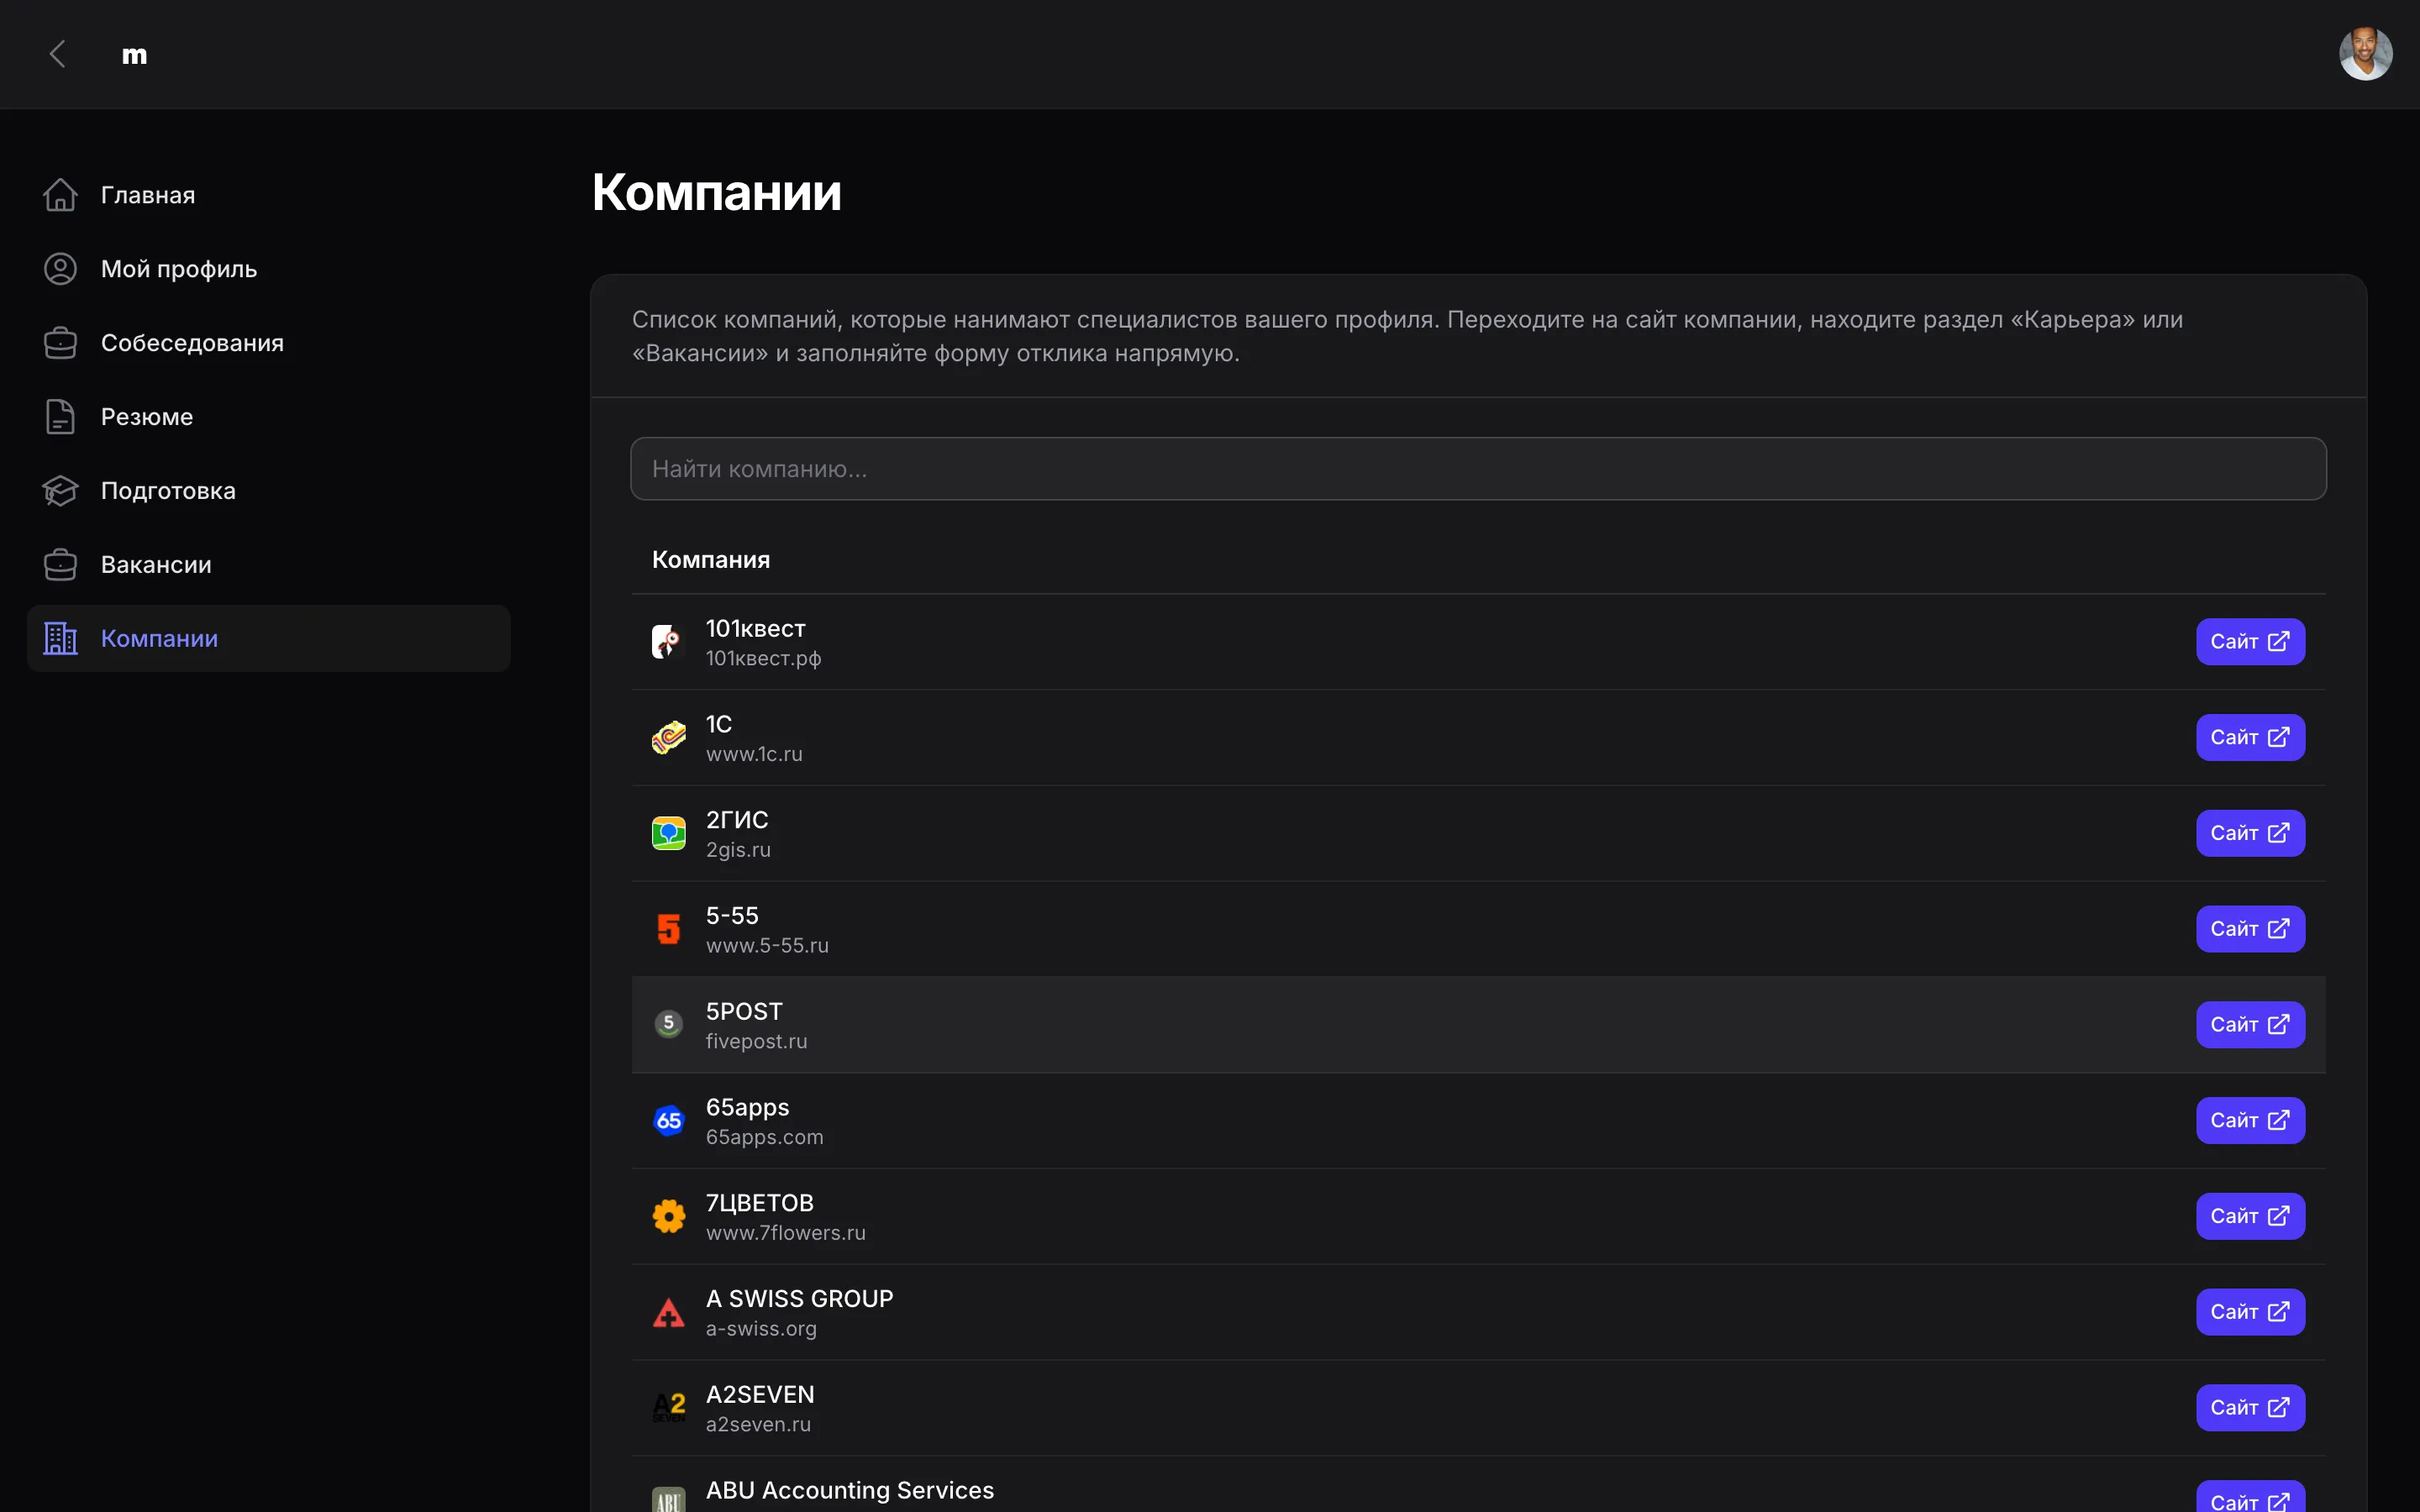Image resolution: width=2420 pixels, height=1512 pixels.
Task: Click the graduation cap icon beside Подготовка
Action: tap(60, 491)
